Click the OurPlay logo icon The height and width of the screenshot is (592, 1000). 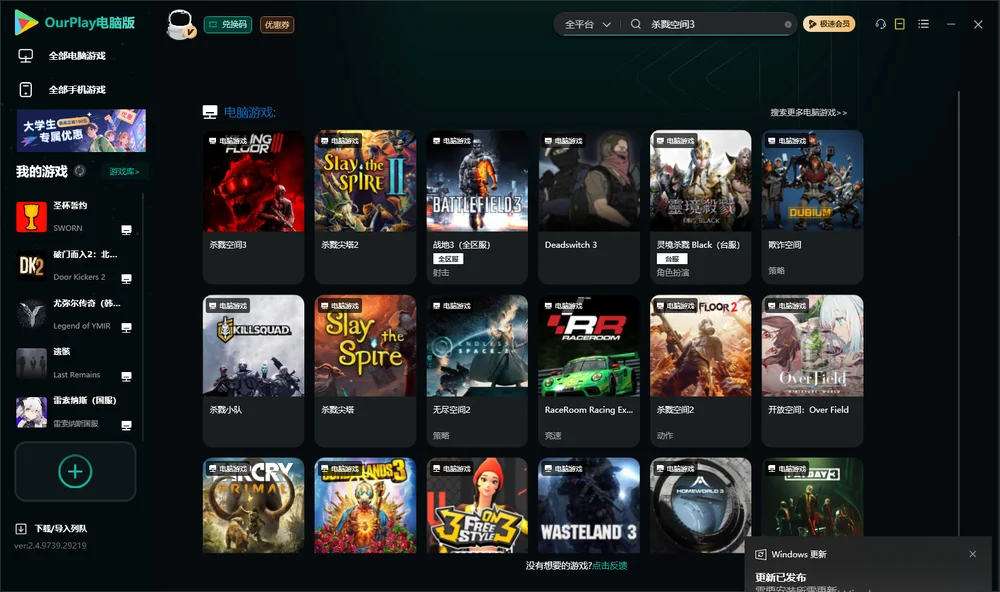[26, 22]
